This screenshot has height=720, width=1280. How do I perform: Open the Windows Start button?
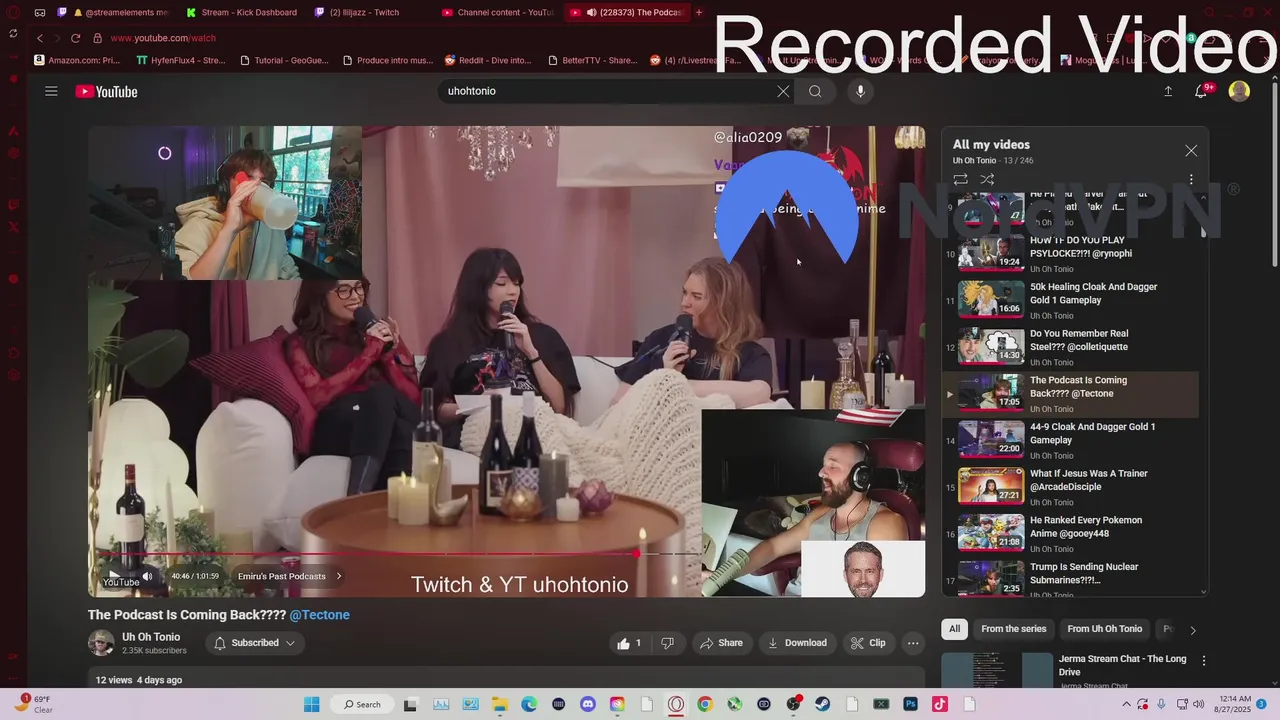point(311,704)
